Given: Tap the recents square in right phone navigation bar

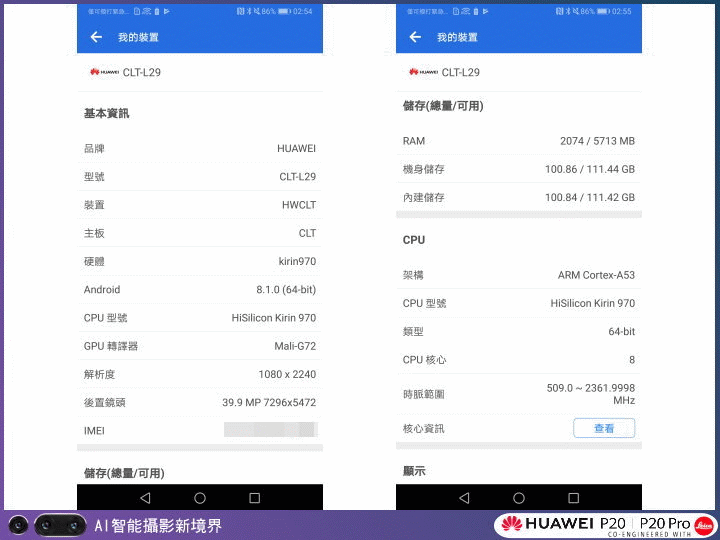Looking at the screenshot, I should coord(574,498).
